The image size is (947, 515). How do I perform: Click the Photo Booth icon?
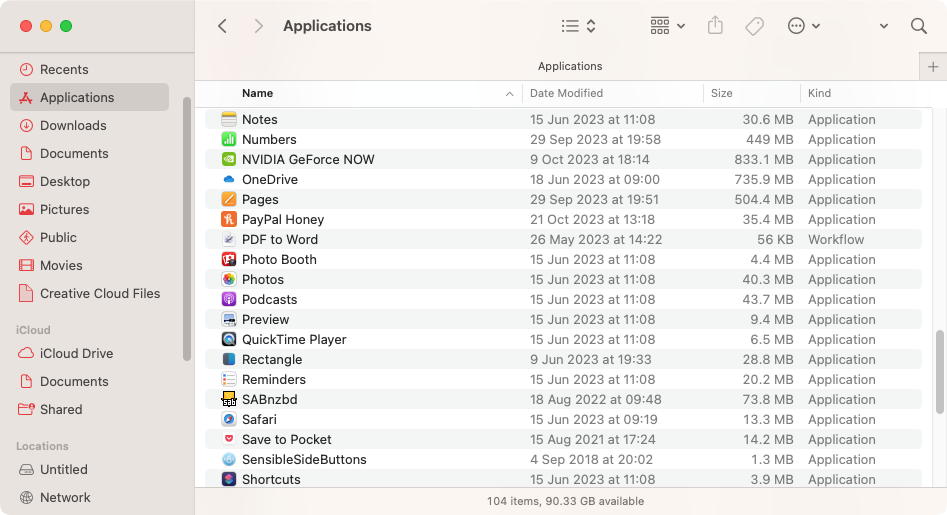coord(228,258)
